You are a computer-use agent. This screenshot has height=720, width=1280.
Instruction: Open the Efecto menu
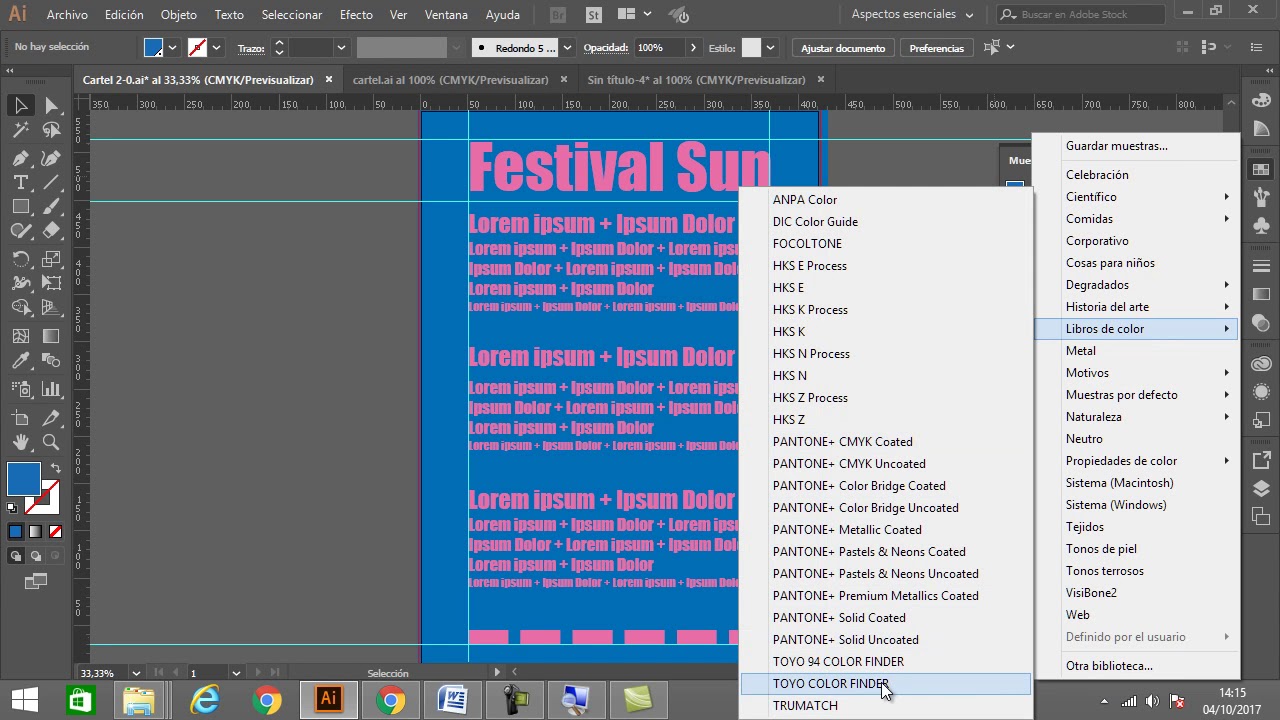(356, 15)
